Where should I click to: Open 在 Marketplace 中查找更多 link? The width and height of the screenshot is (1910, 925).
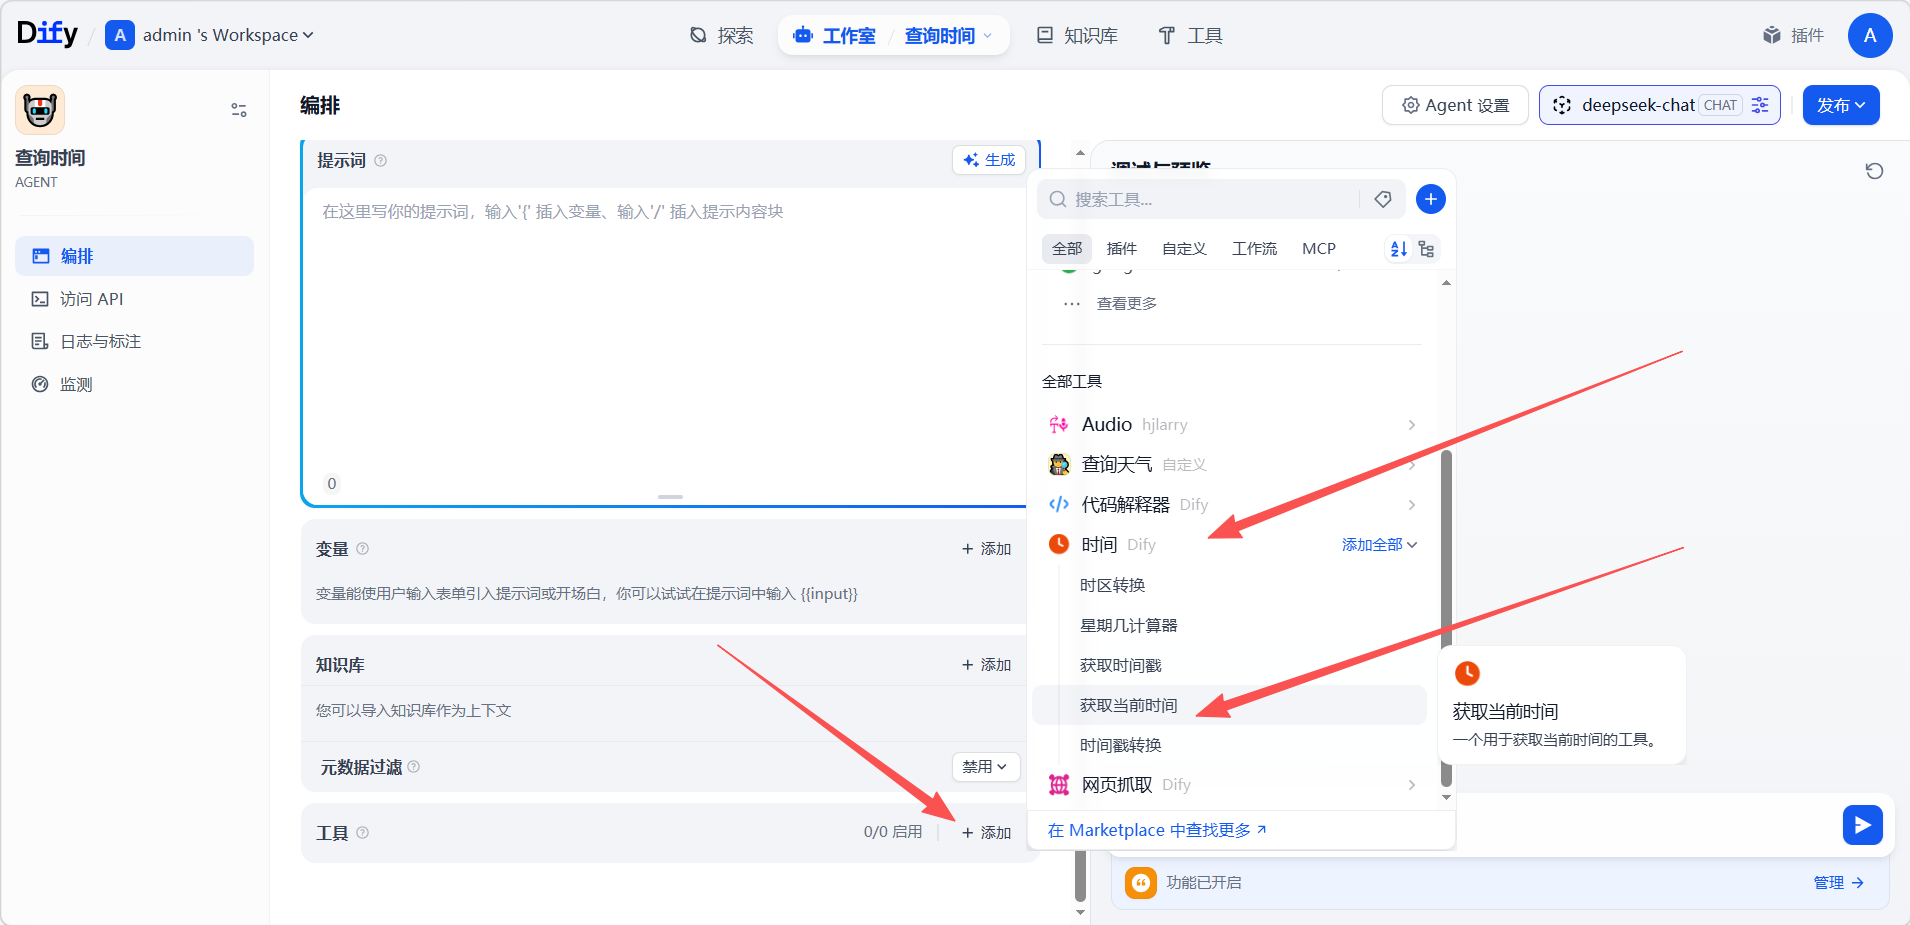(x=1157, y=830)
